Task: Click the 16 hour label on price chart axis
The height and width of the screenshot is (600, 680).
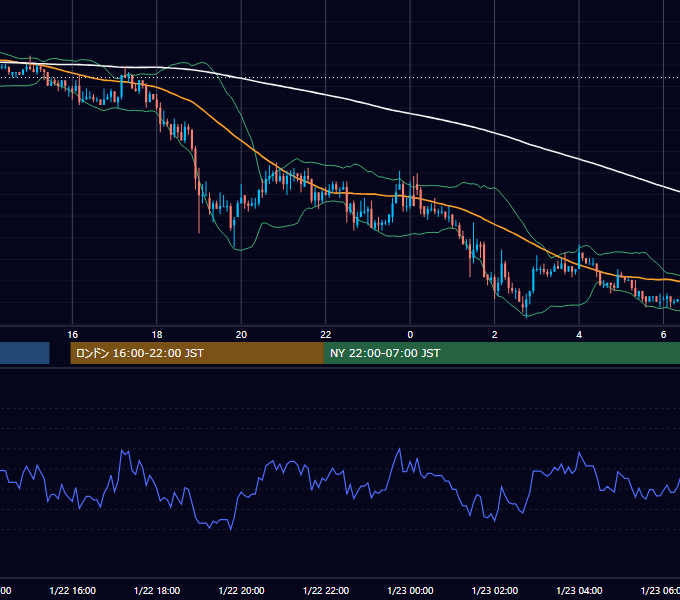Action: 72,335
